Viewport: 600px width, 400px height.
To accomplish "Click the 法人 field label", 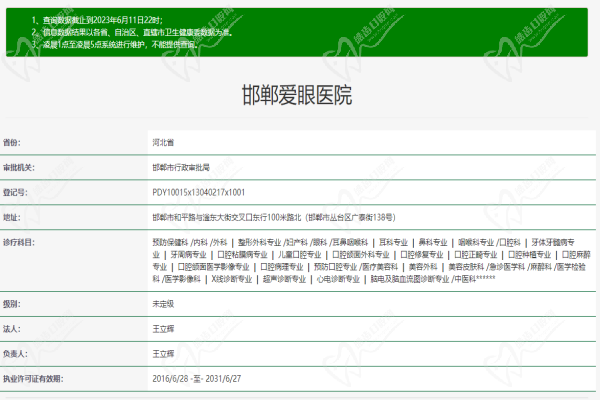I will (12, 329).
